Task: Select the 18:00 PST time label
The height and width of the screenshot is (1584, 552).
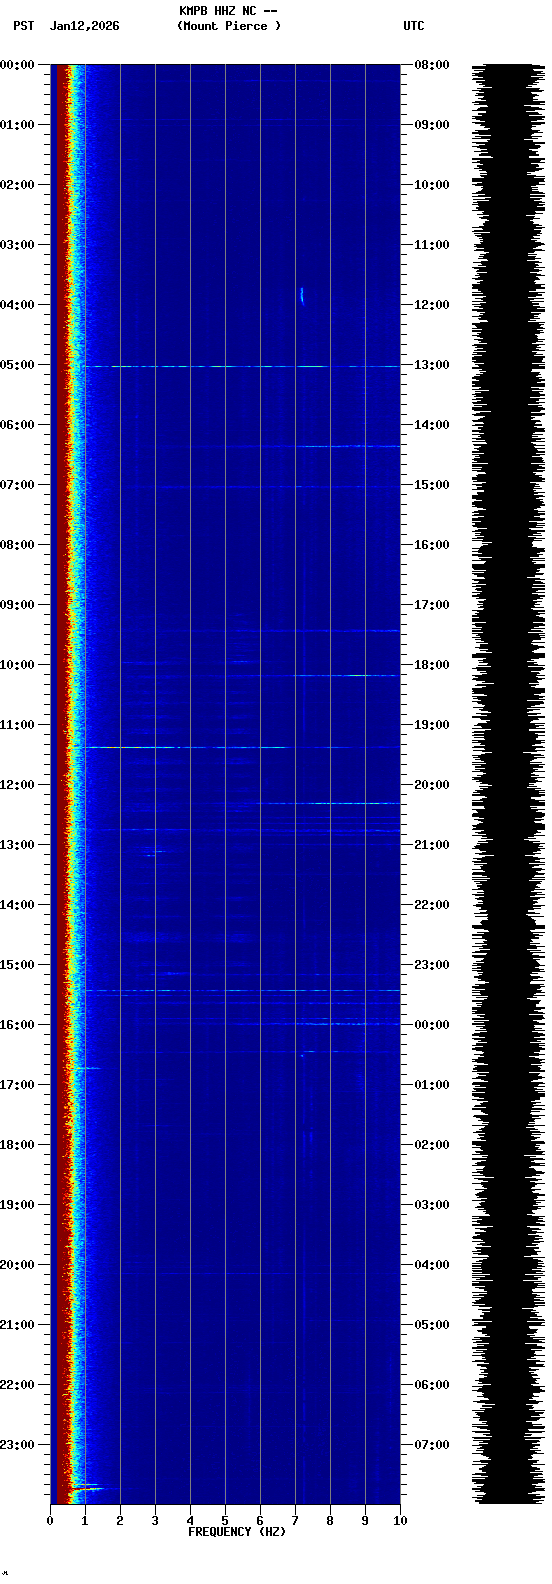Action: point(17,1145)
